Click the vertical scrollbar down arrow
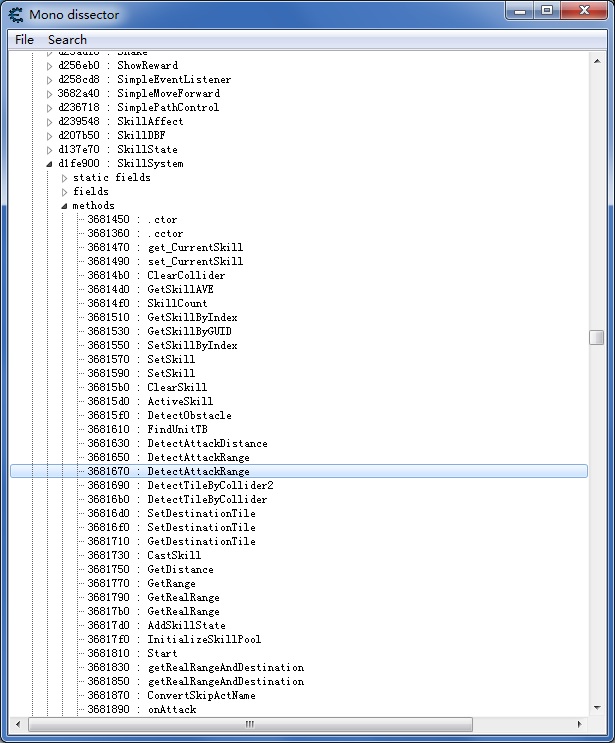615x743 pixels. (x=596, y=708)
